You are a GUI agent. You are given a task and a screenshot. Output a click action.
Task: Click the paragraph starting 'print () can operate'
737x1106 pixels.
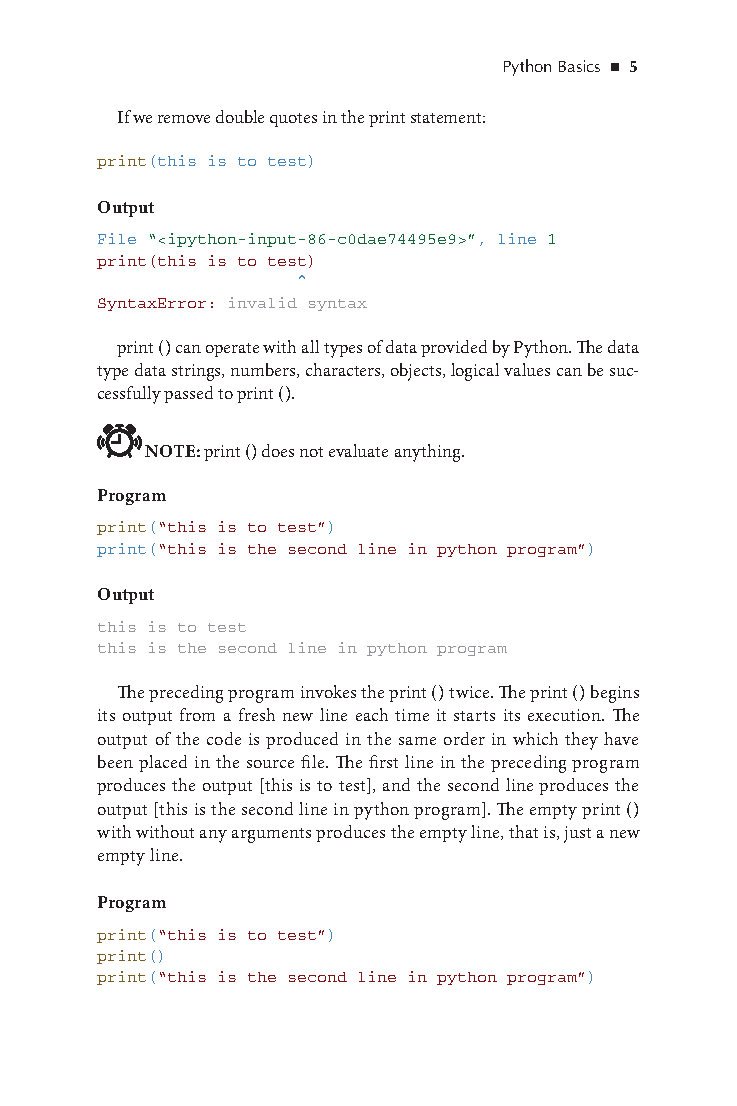[368, 370]
